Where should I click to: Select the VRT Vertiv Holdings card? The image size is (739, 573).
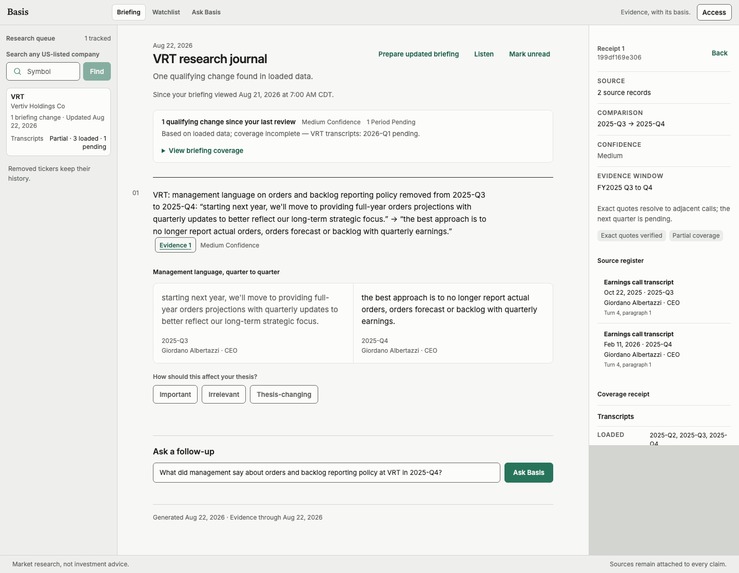[x=58, y=122]
